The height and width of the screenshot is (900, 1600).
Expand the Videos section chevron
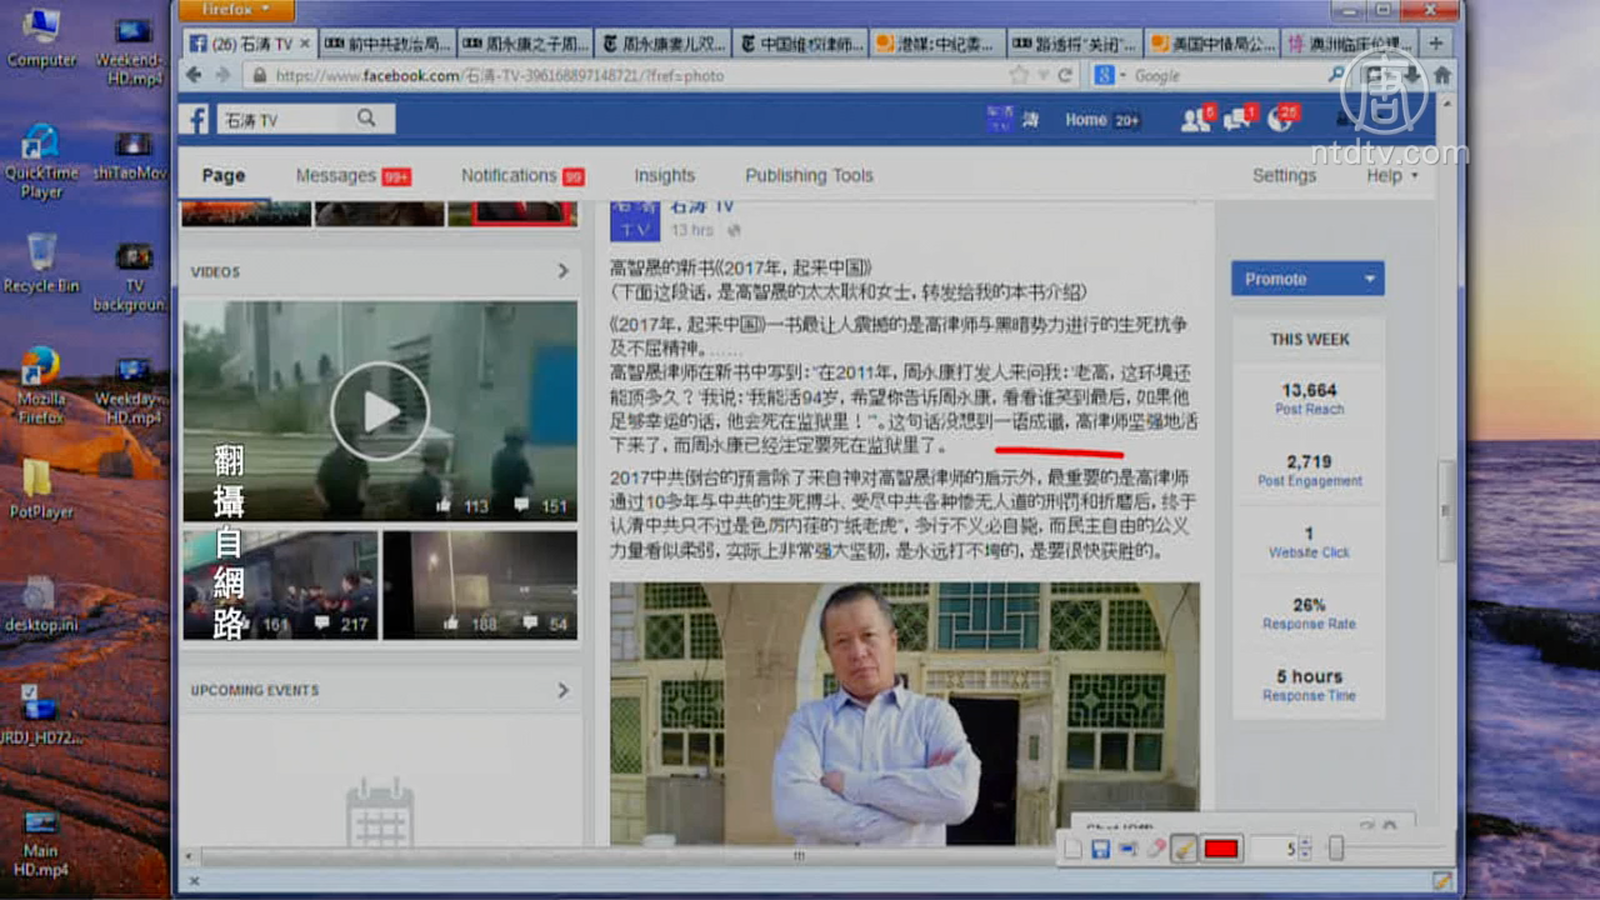[x=563, y=271]
